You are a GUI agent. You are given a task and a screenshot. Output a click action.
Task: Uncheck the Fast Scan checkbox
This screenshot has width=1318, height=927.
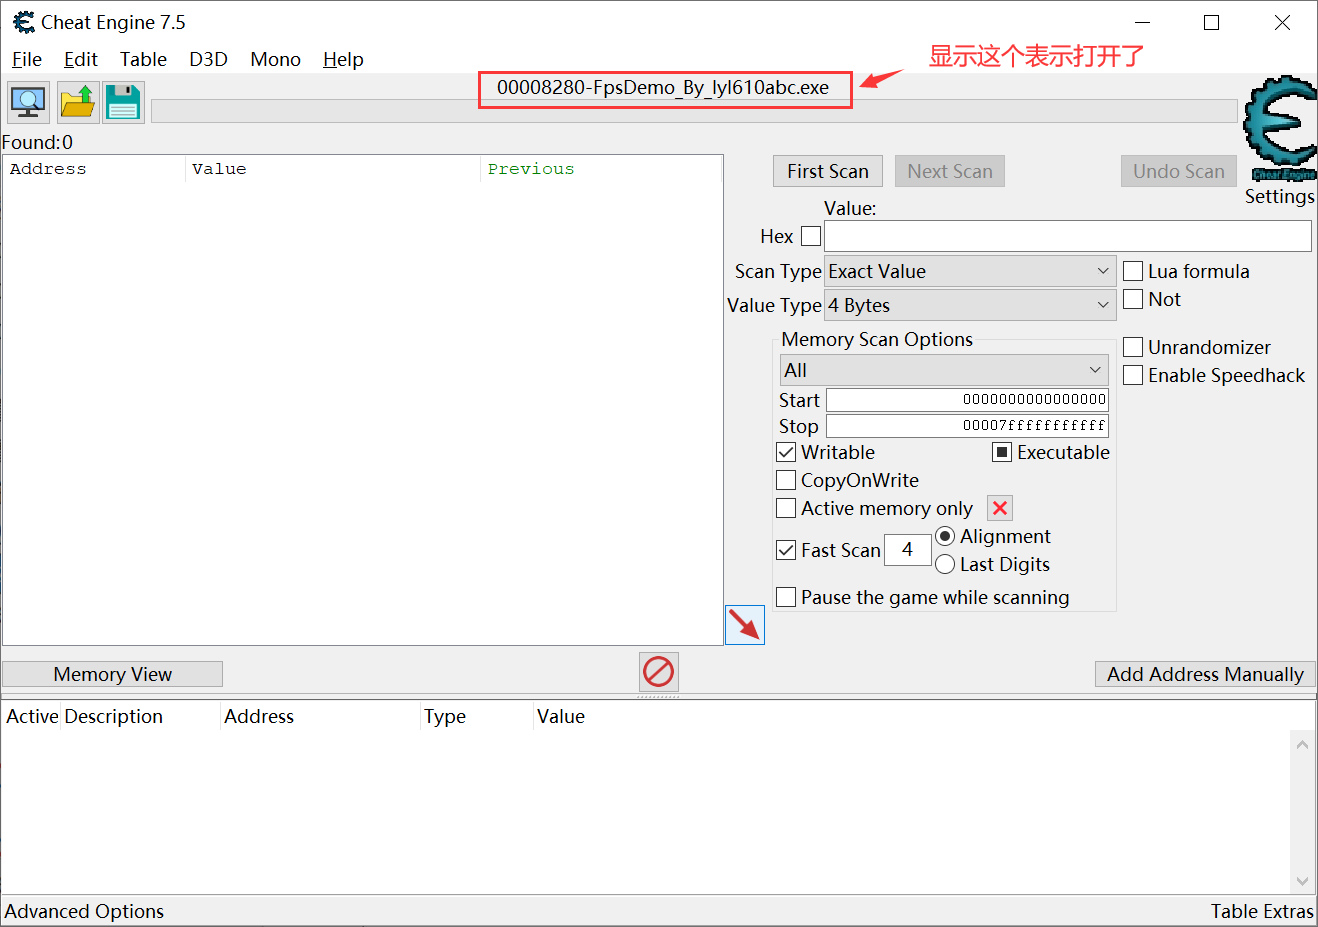[x=786, y=550]
